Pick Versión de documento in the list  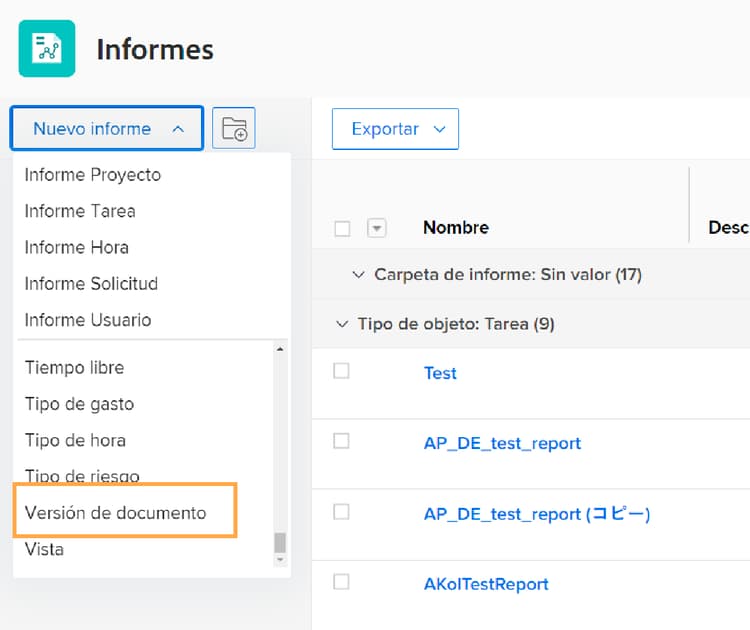click(x=116, y=513)
